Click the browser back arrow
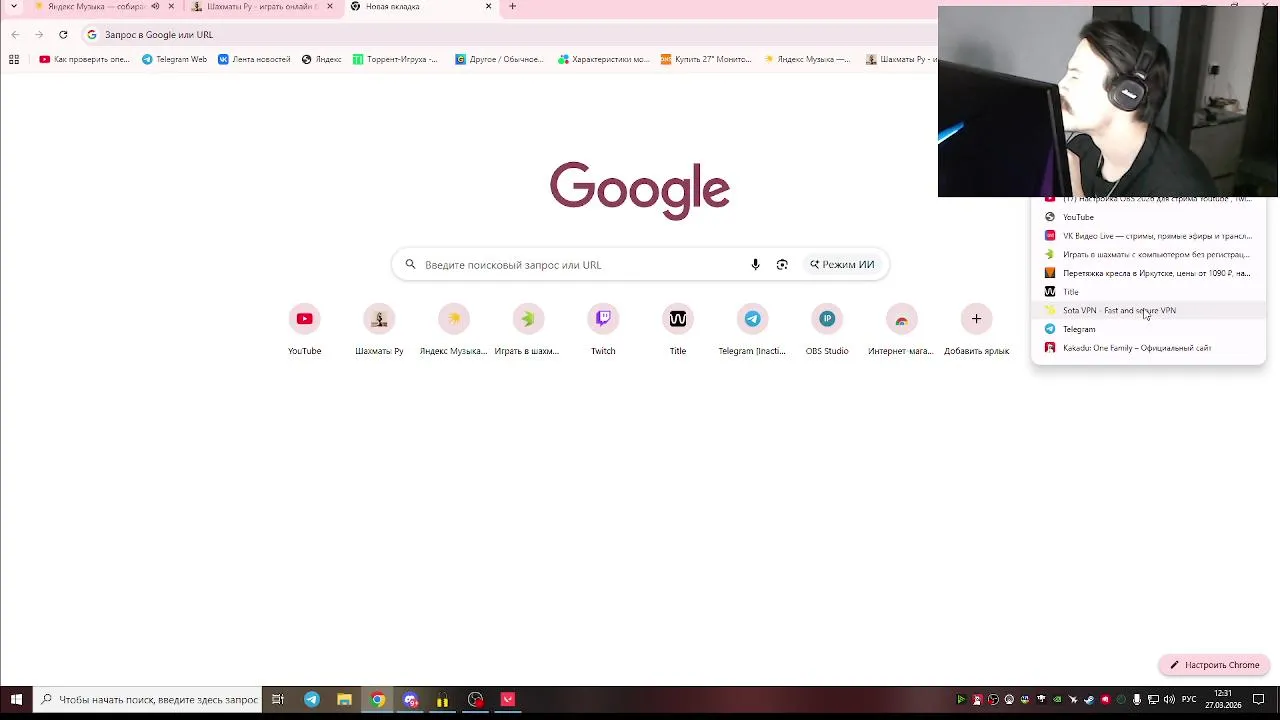The height and width of the screenshot is (720, 1280). click(15, 34)
